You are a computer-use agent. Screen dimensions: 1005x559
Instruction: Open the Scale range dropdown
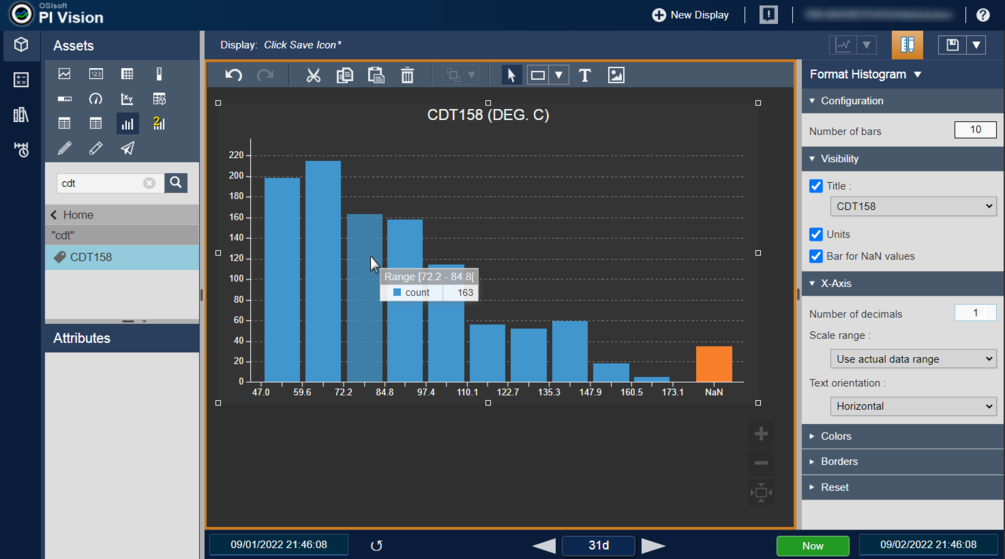[913, 359]
